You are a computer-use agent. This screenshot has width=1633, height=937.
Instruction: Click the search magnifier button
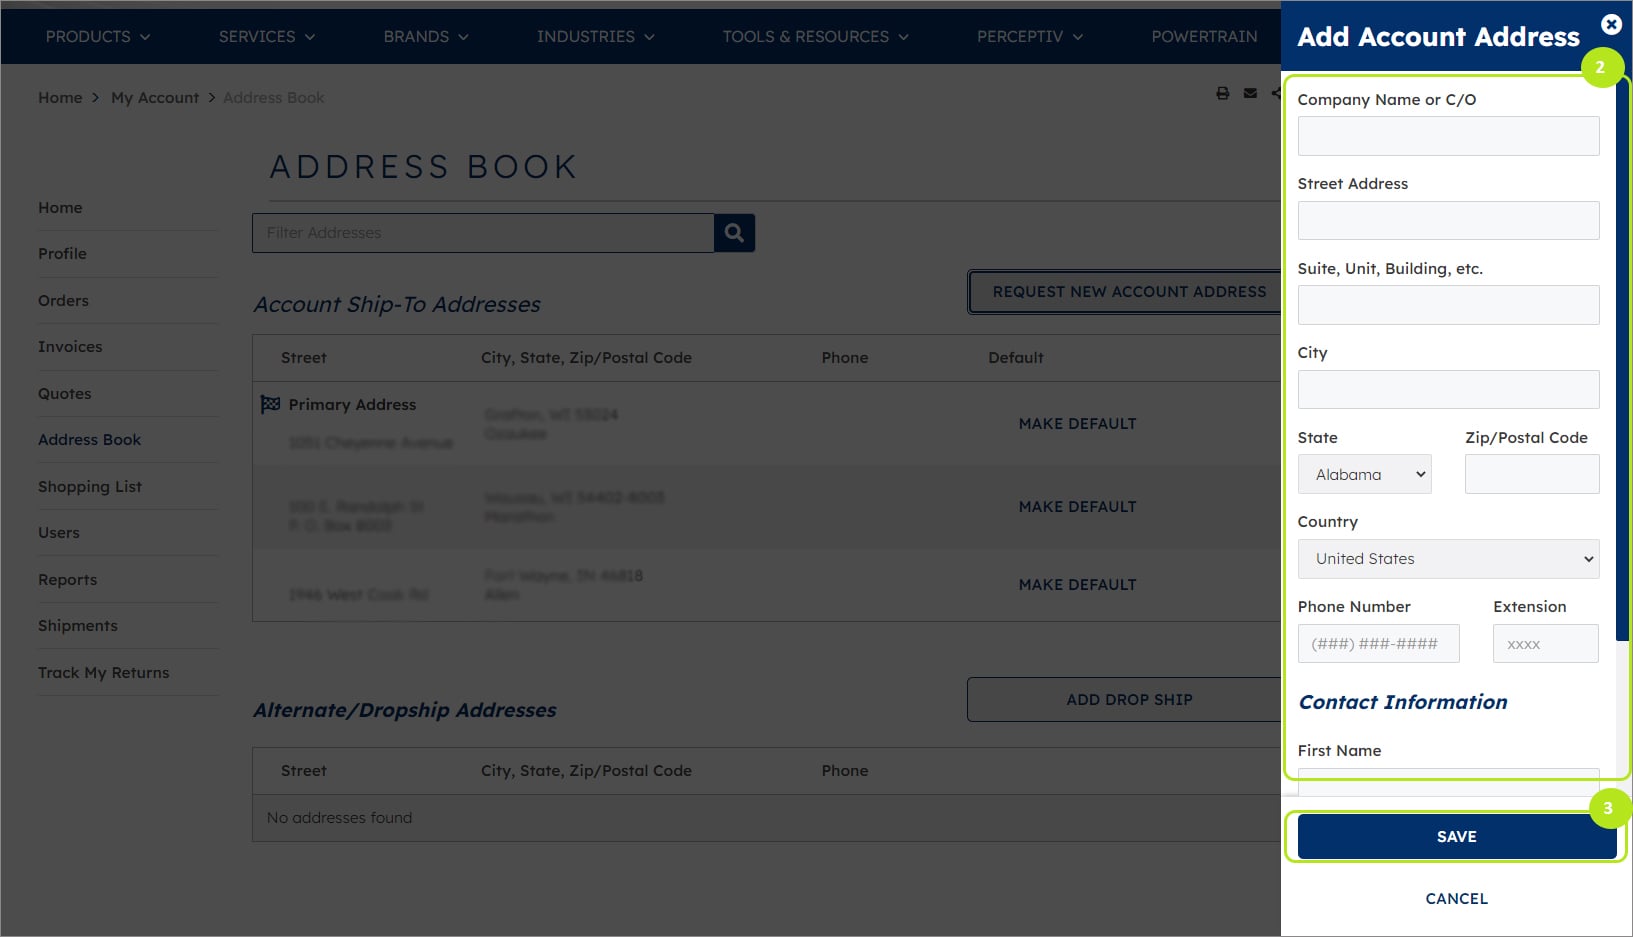(x=734, y=233)
